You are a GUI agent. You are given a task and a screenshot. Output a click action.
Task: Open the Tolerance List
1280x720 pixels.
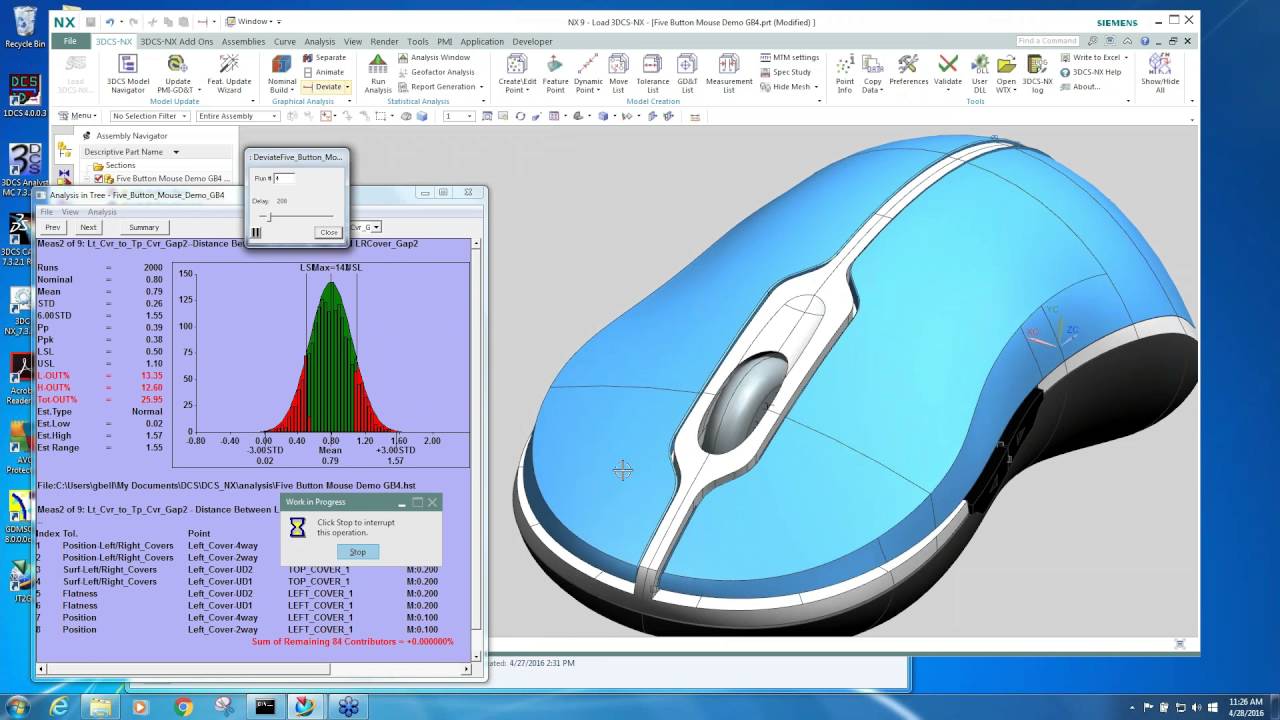652,72
